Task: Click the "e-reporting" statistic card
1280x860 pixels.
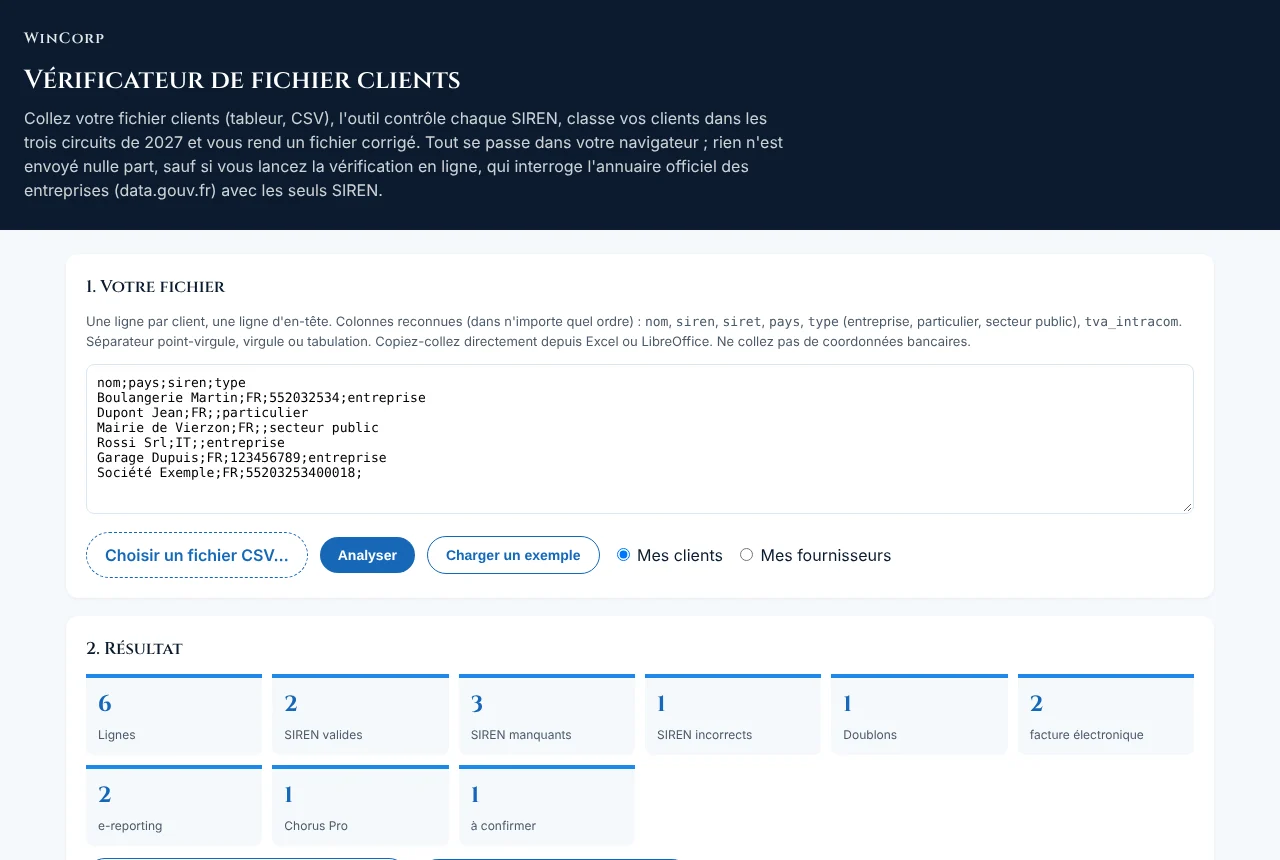Action: pos(174,806)
